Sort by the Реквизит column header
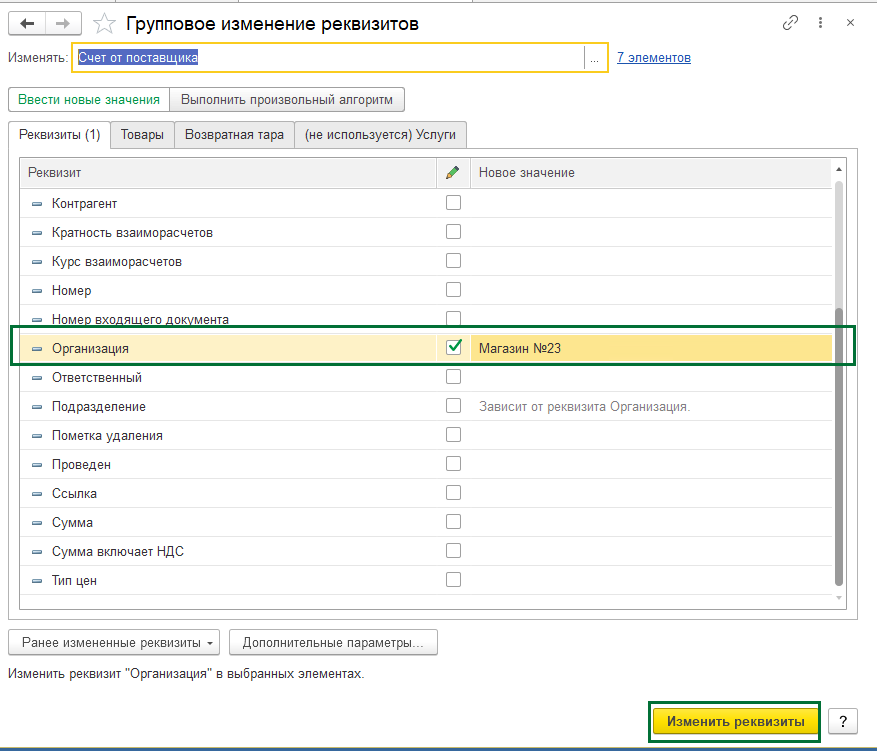877x751 pixels. point(228,172)
